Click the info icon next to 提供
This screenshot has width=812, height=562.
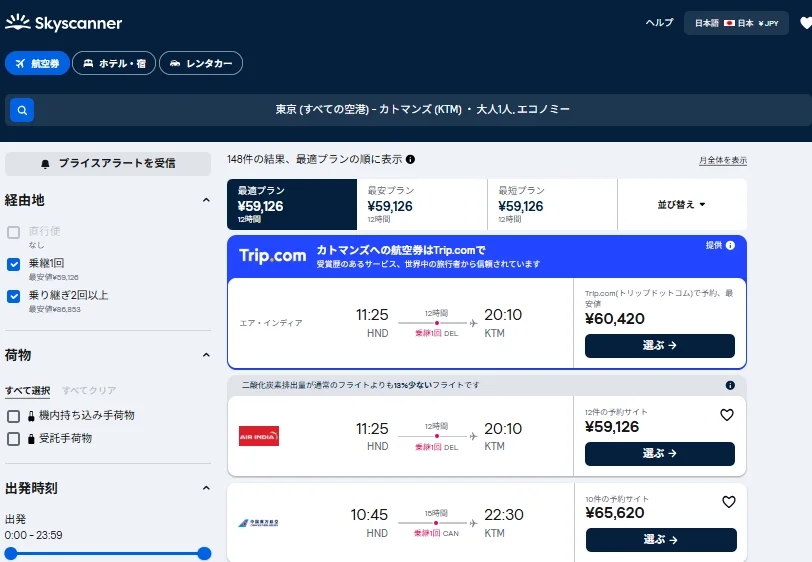tap(730, 246)
